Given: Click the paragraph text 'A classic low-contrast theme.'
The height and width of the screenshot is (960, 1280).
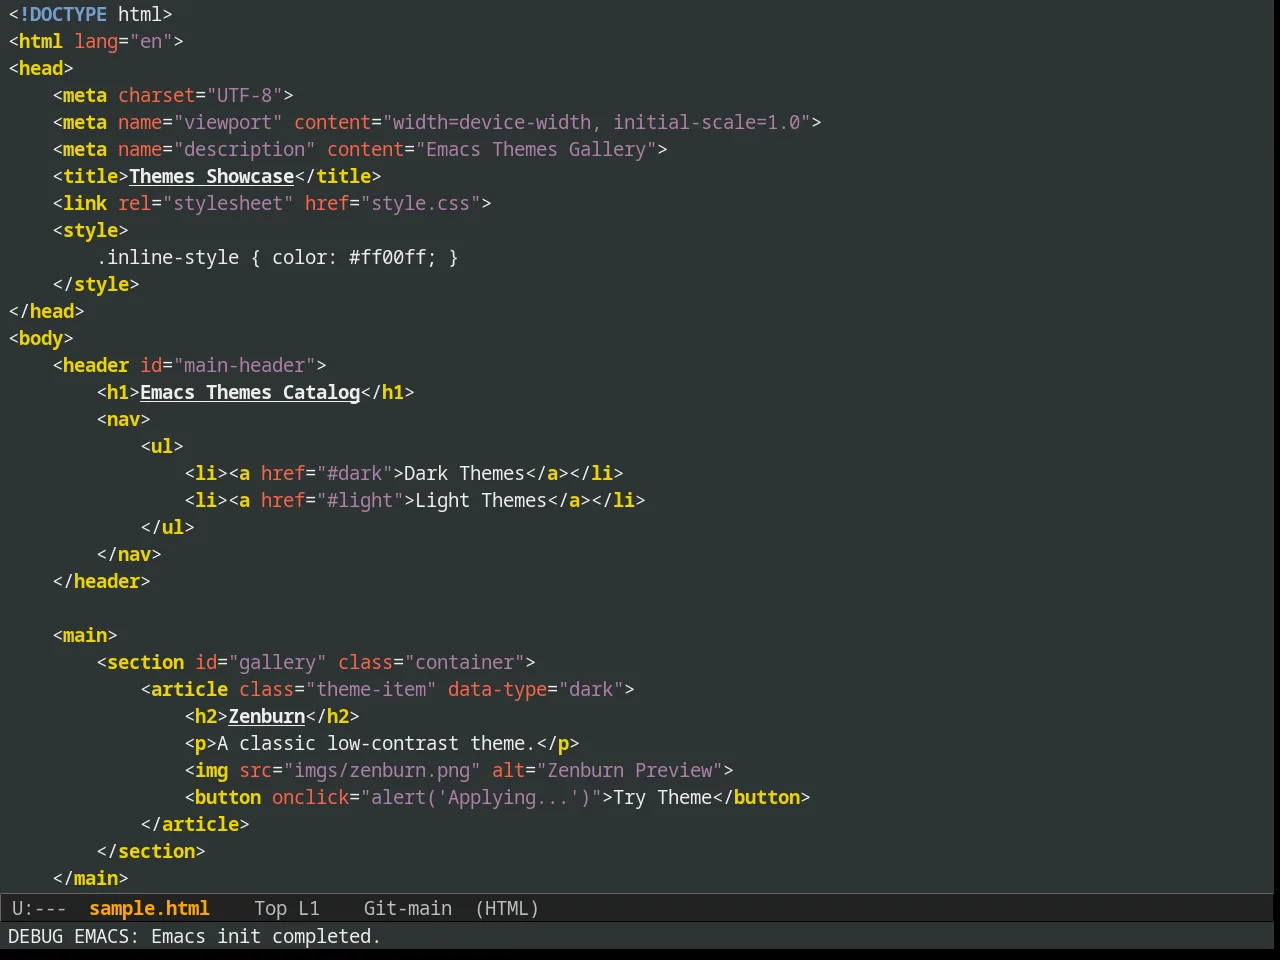Looking at the screenshot, I should pyautogui.click(x=377, y=743).
